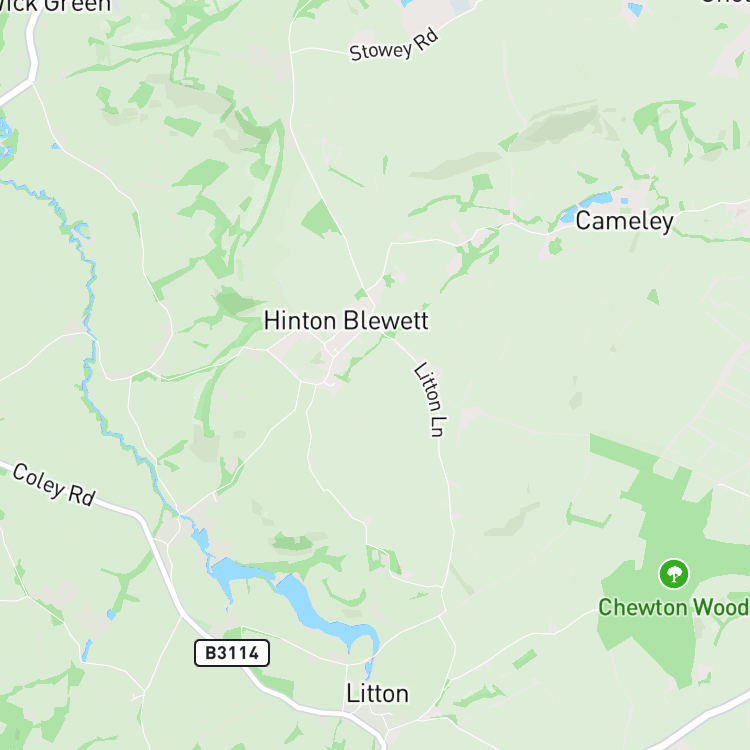Click the Chewton Wood park tree icon
This screenshot has width=750, height=750.
click(x=674, y=574)
